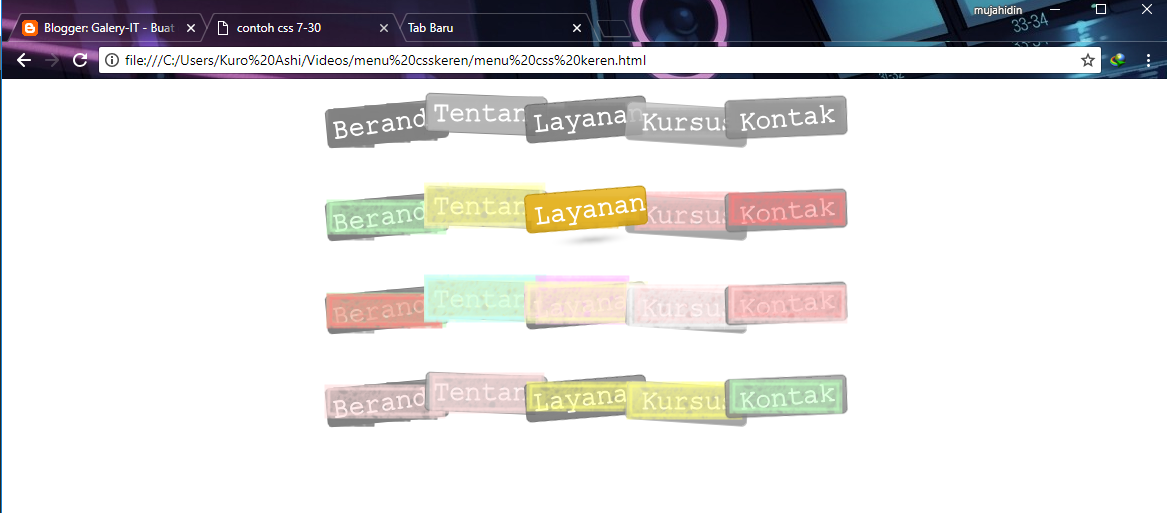The image size is (1167, 513).
Task: Click the extension icon beside the bookmark star
Action: [1118, 60]
